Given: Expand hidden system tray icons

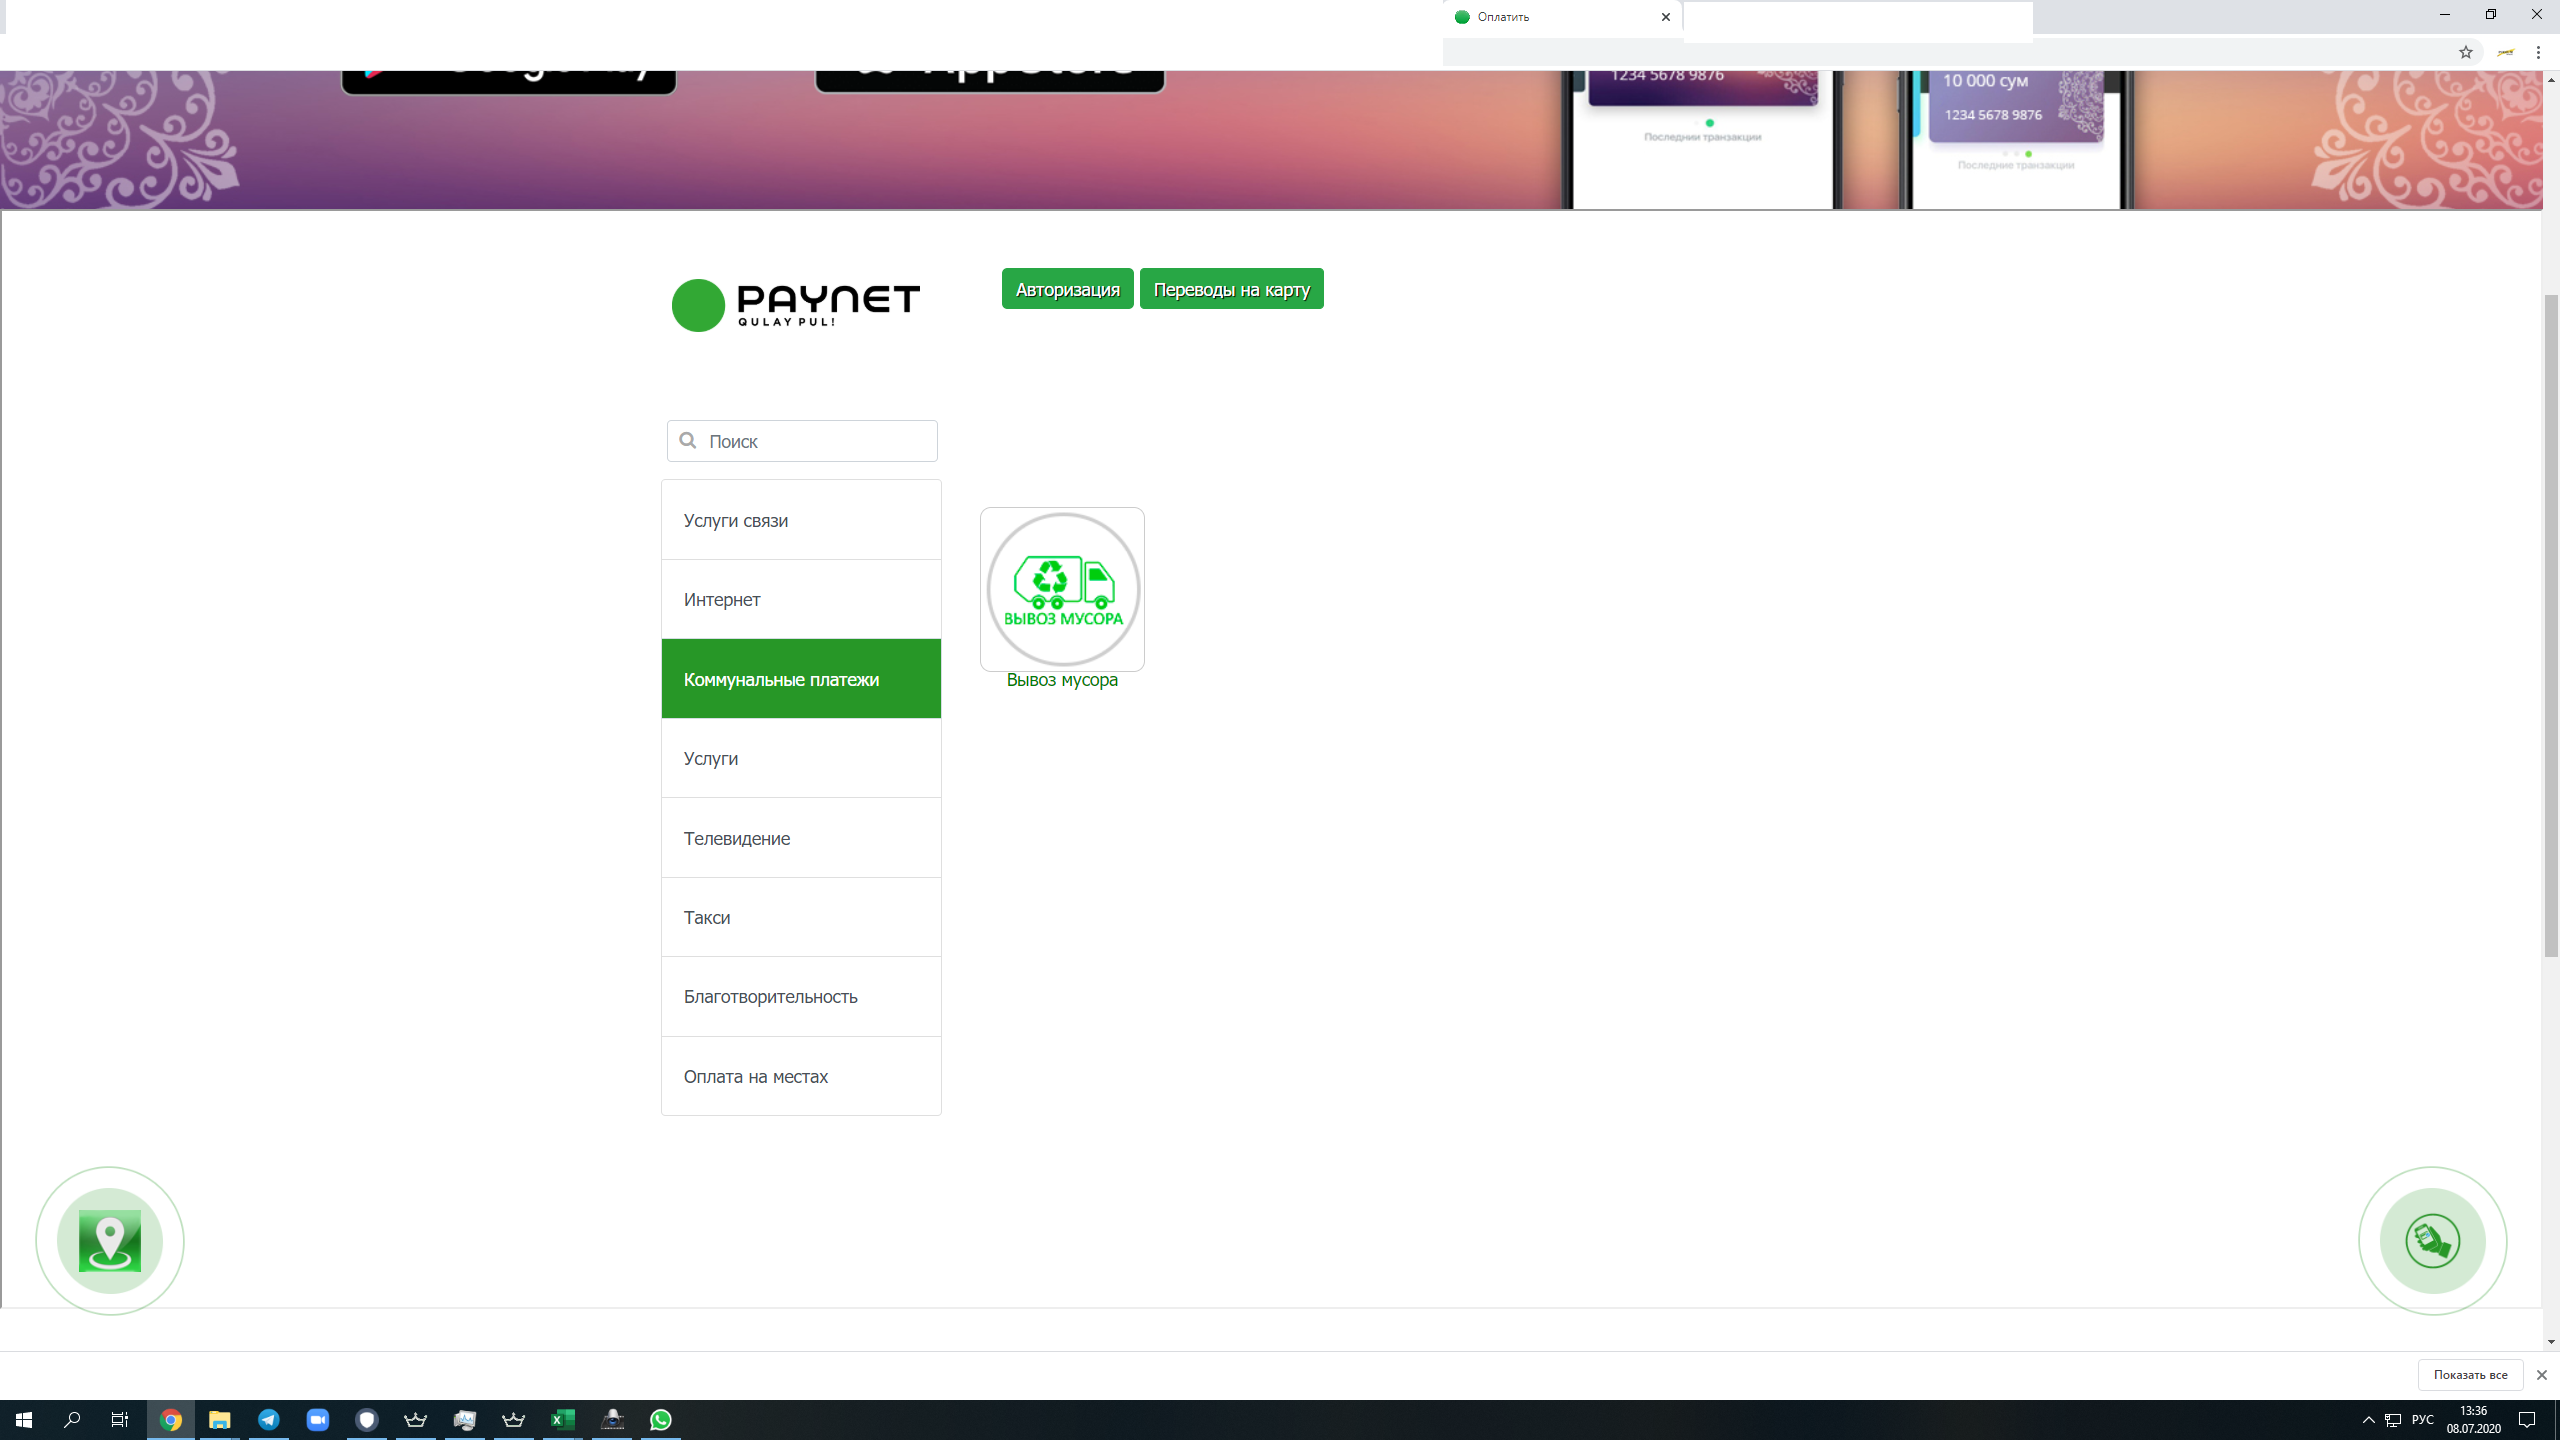Looking at the screenshot, I should [x=2368, y=1420].
